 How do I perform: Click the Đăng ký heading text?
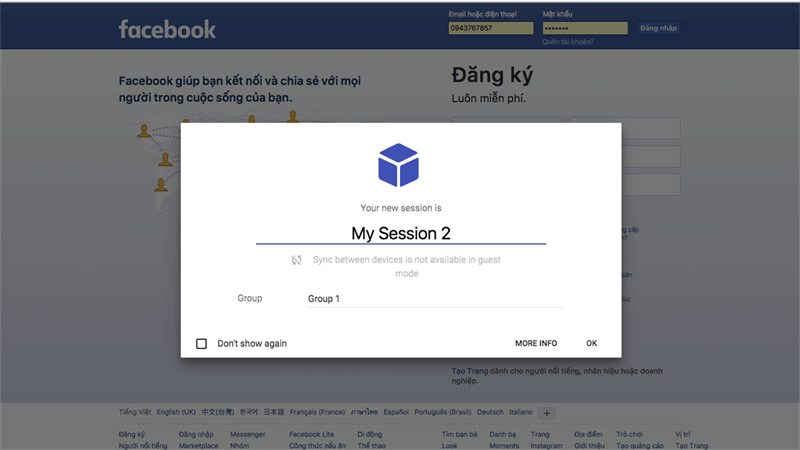(492, 75)
